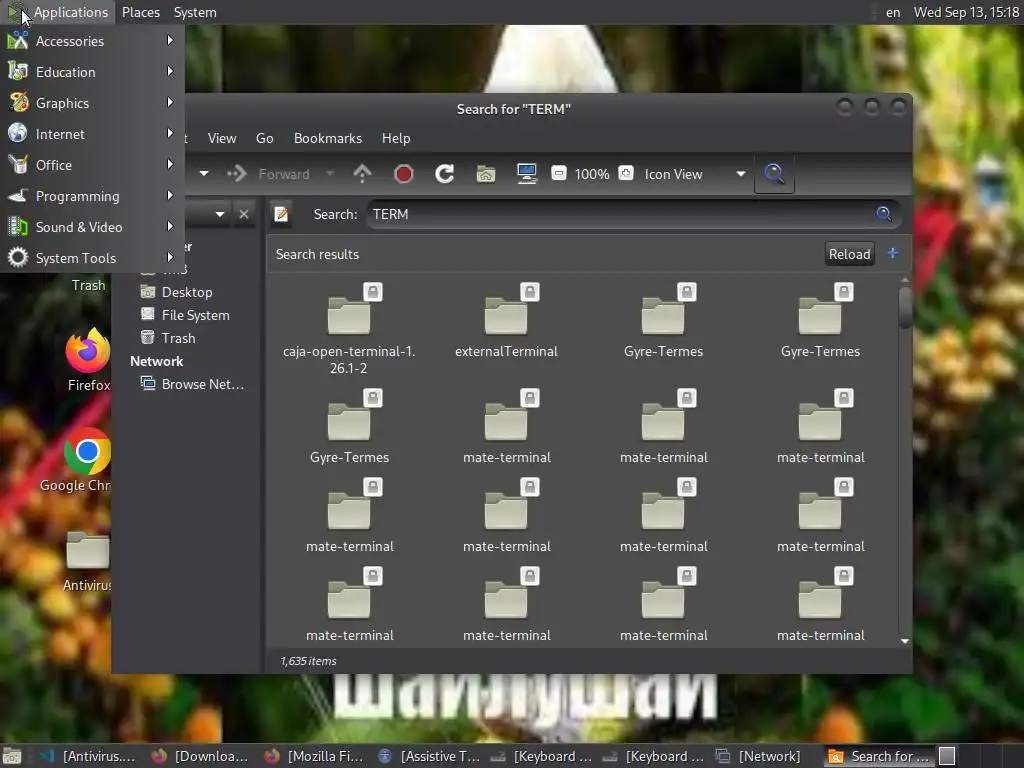
Task: Click the Firefox desktop icon
Action: pyautogui.click(x=89, y=359)
